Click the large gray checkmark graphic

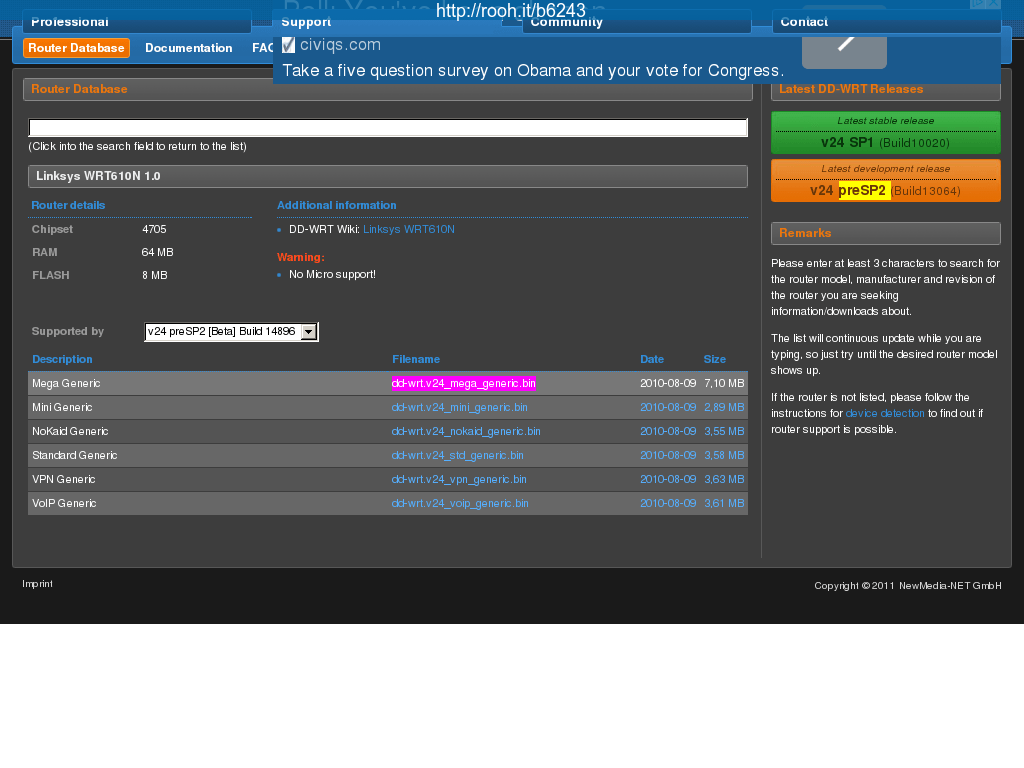(844, 42)
